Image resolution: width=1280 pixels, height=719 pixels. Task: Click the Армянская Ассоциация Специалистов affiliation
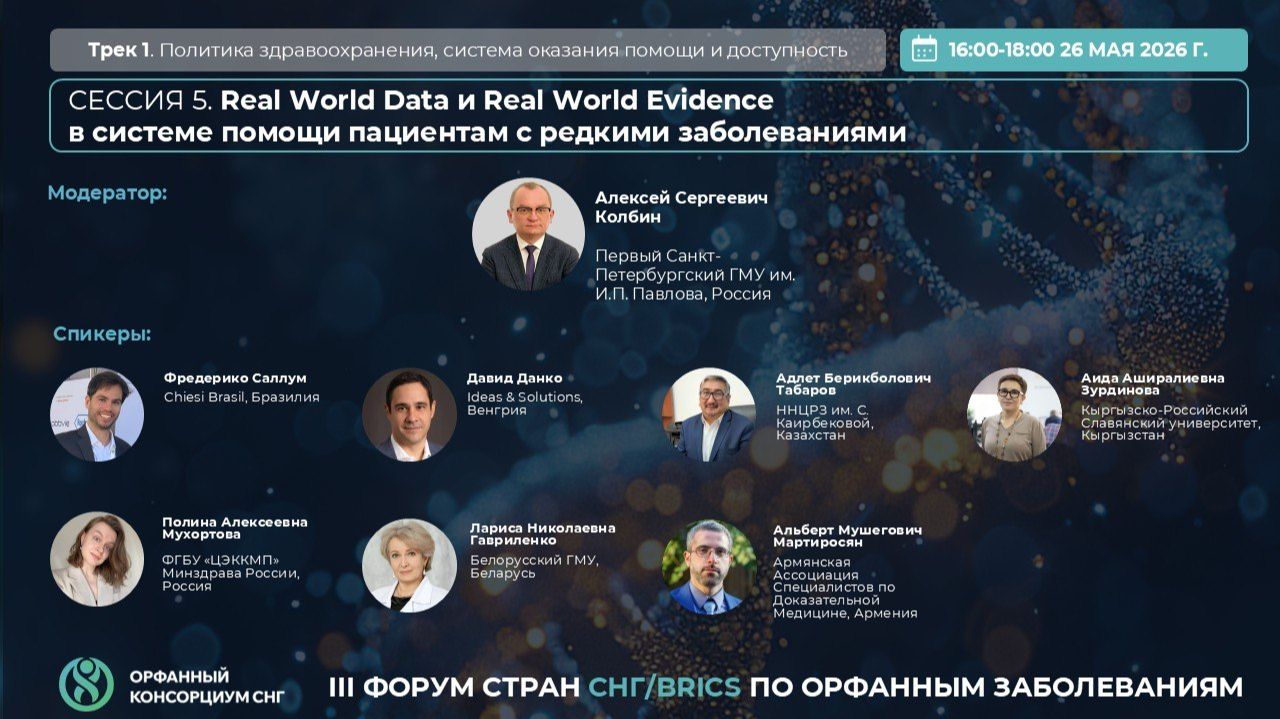coord(845,587)
